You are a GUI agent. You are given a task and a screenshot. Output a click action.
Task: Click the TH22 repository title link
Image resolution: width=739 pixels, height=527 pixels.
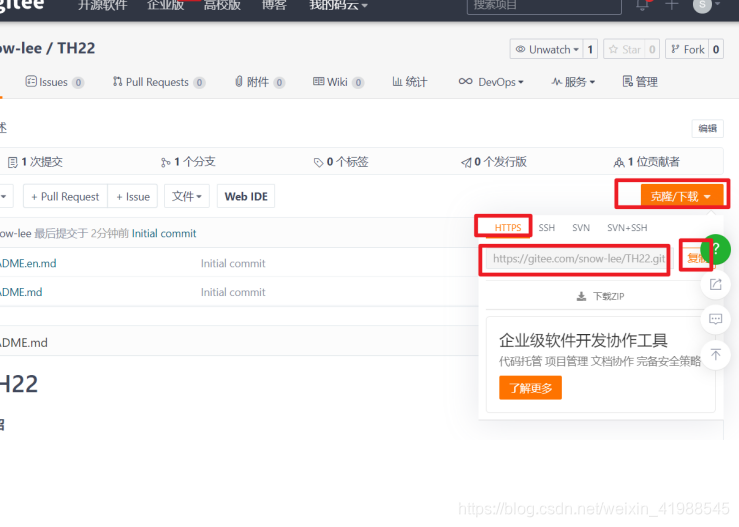pyautogui.click(x=76, y=48)
